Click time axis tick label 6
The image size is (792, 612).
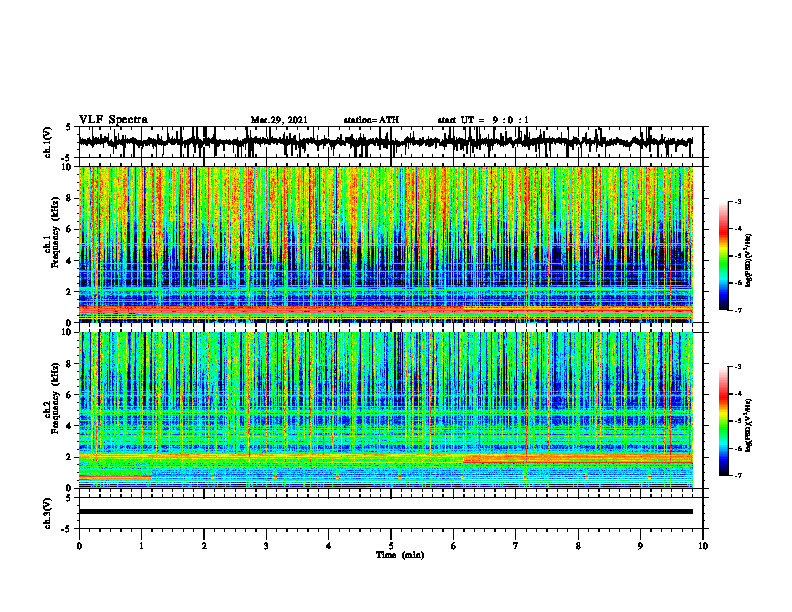[x=453, y=546]
